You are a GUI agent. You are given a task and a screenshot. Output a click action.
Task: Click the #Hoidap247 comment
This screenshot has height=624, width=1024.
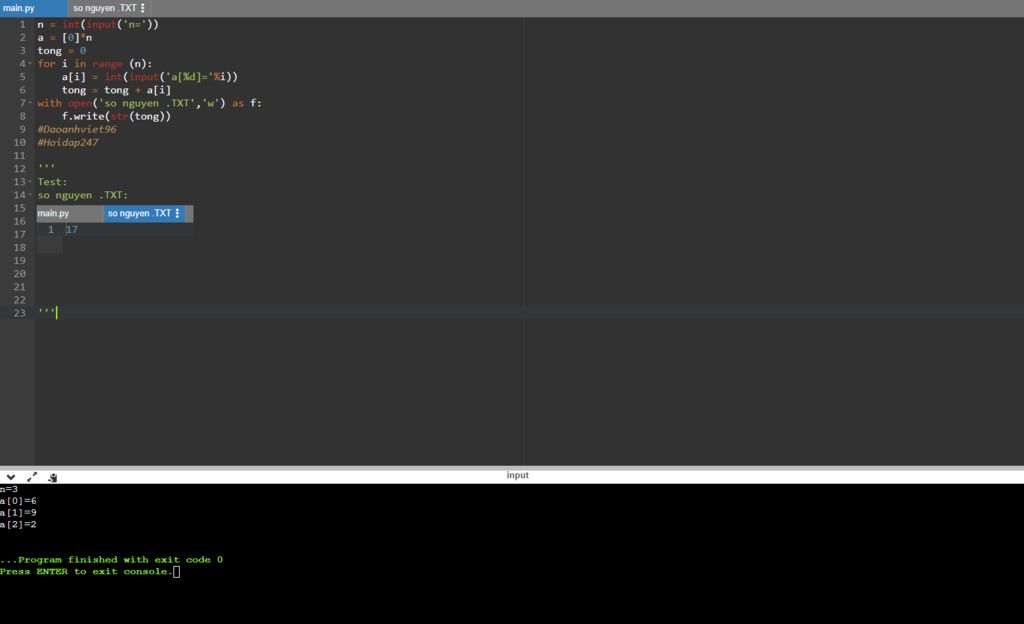[68, 142]
